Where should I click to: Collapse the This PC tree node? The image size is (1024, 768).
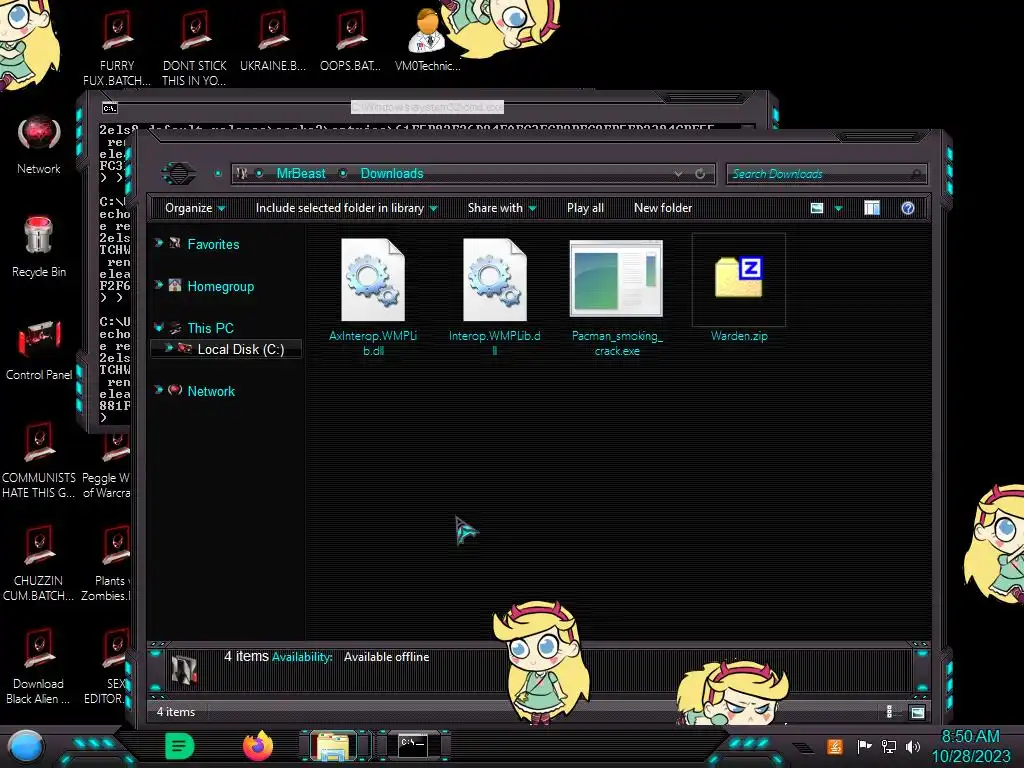(159, 327)
